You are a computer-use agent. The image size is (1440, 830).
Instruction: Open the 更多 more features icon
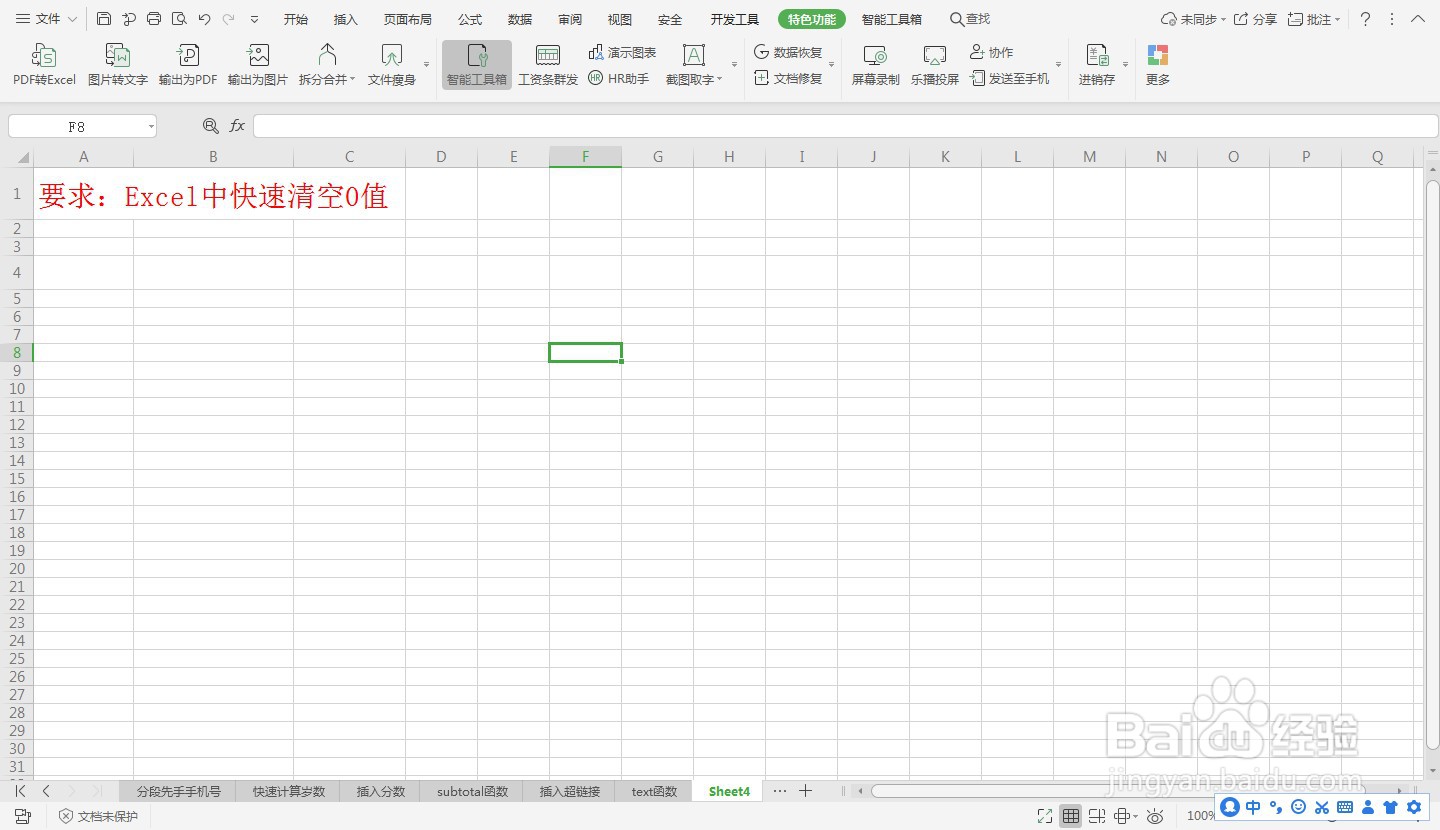[1158, 65]
